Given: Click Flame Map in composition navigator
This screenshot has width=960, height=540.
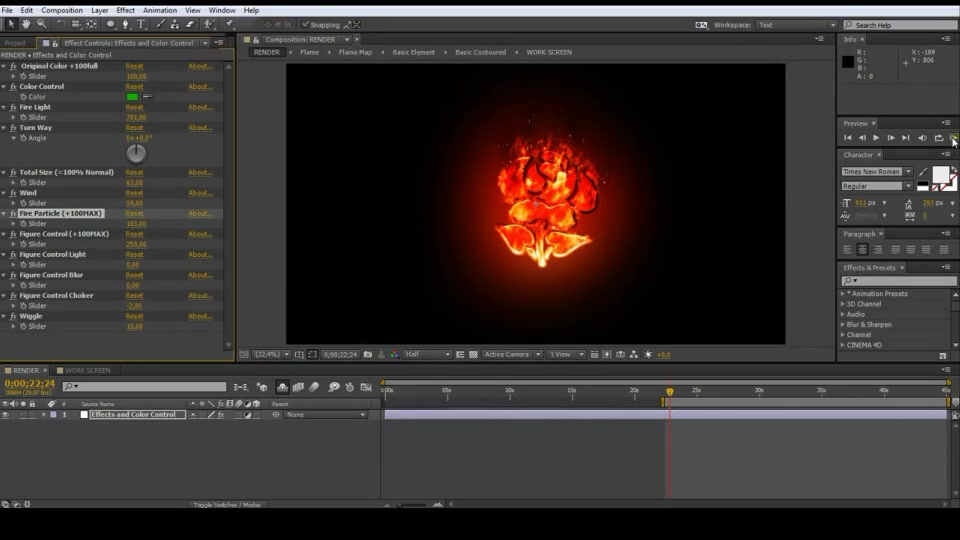Looking at the screenshot, I should [x=355, y=52].
